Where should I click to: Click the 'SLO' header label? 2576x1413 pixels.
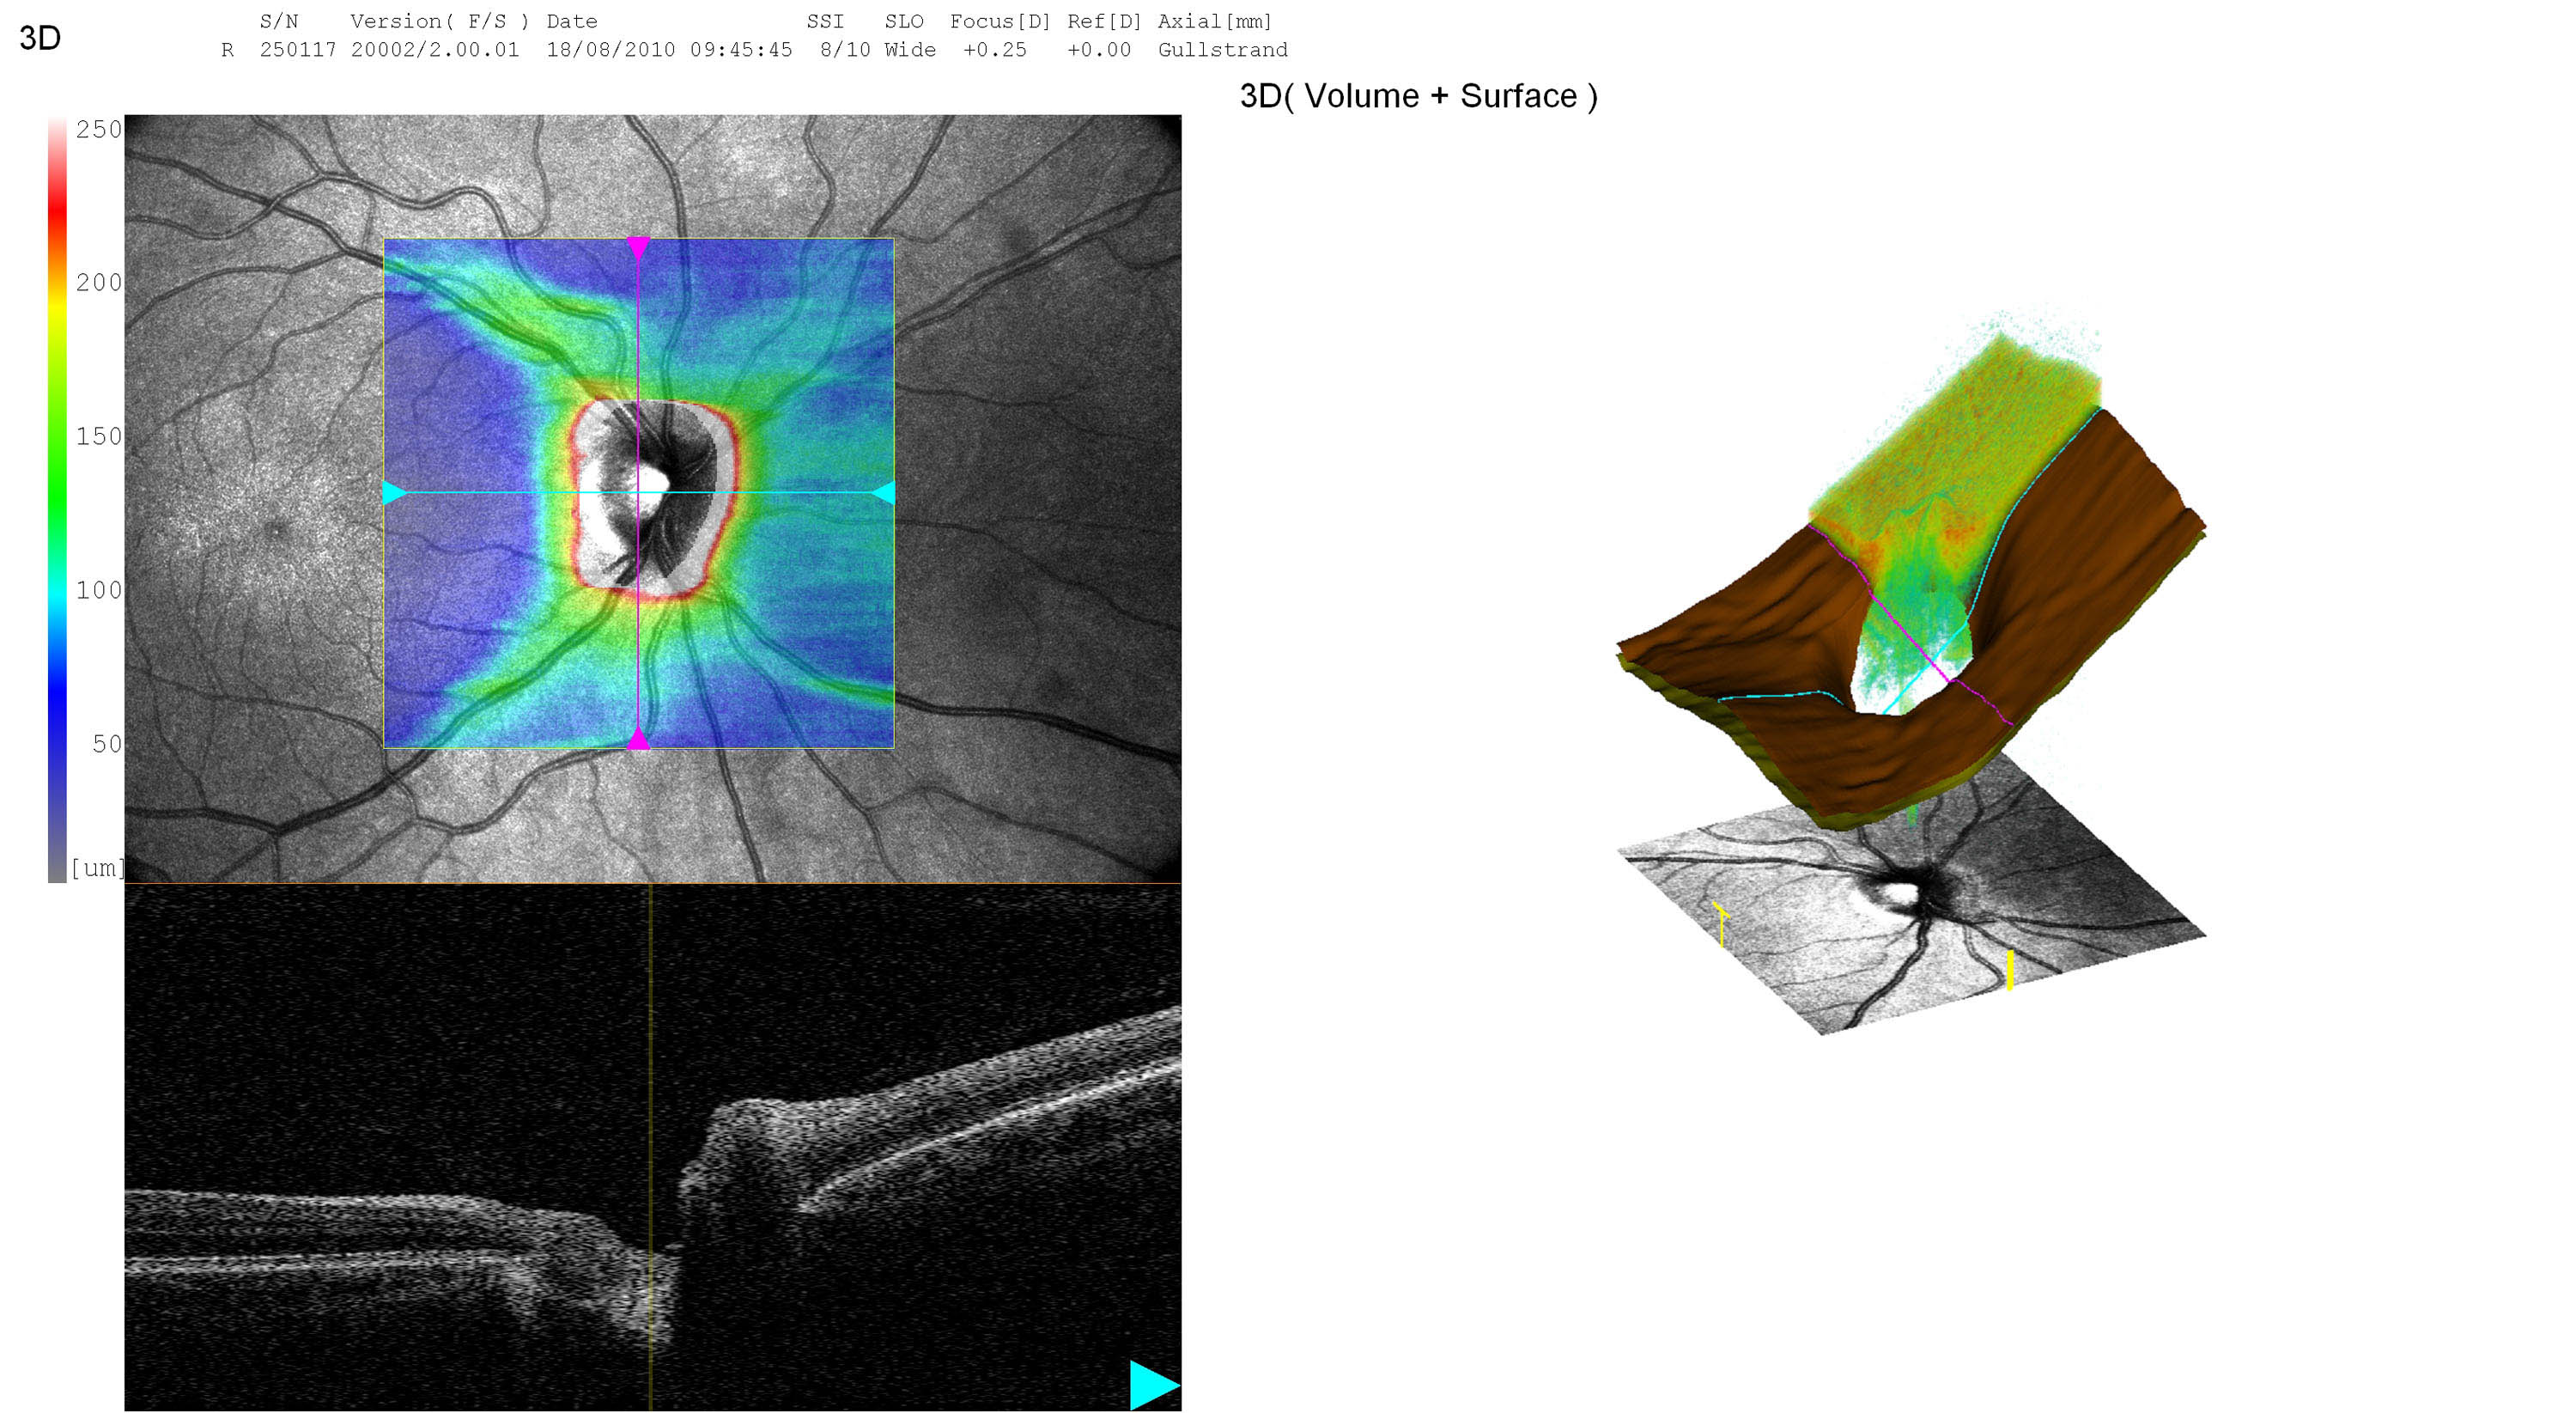pyautogui.click(x=904, y=21)
